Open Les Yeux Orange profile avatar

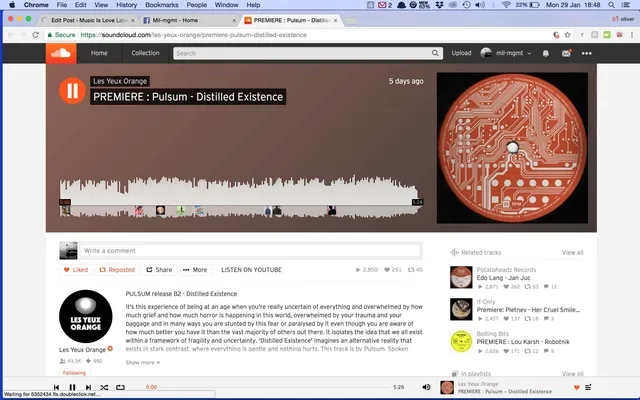tap(86, 316)
